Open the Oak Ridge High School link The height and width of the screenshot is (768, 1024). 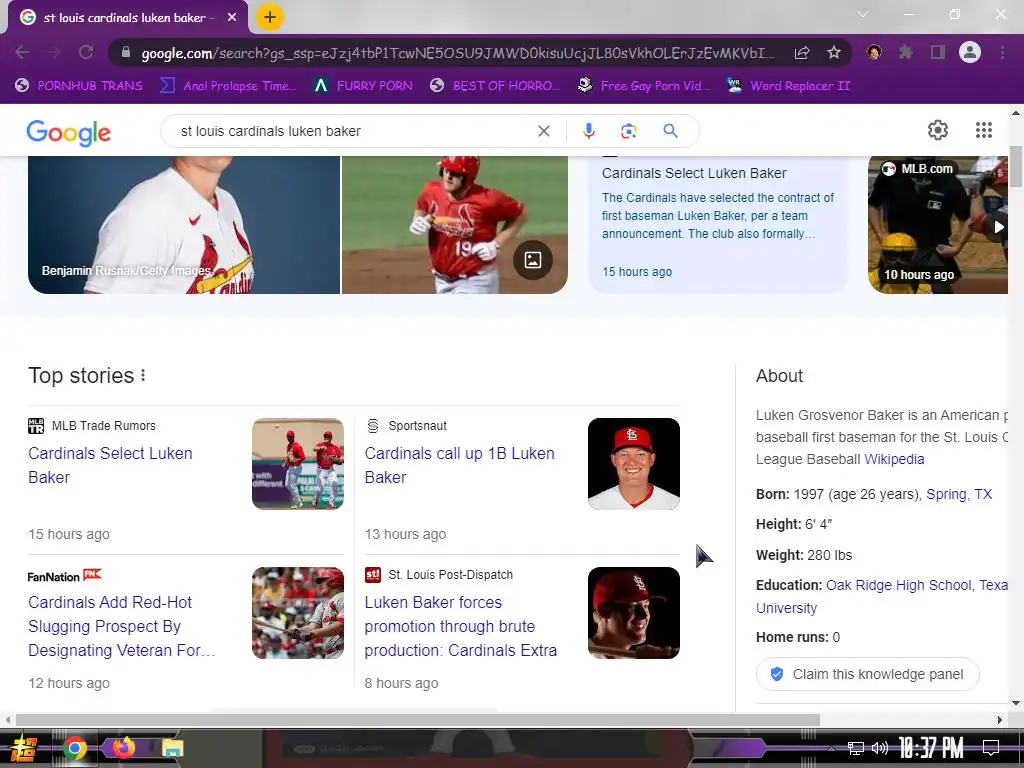898,585
